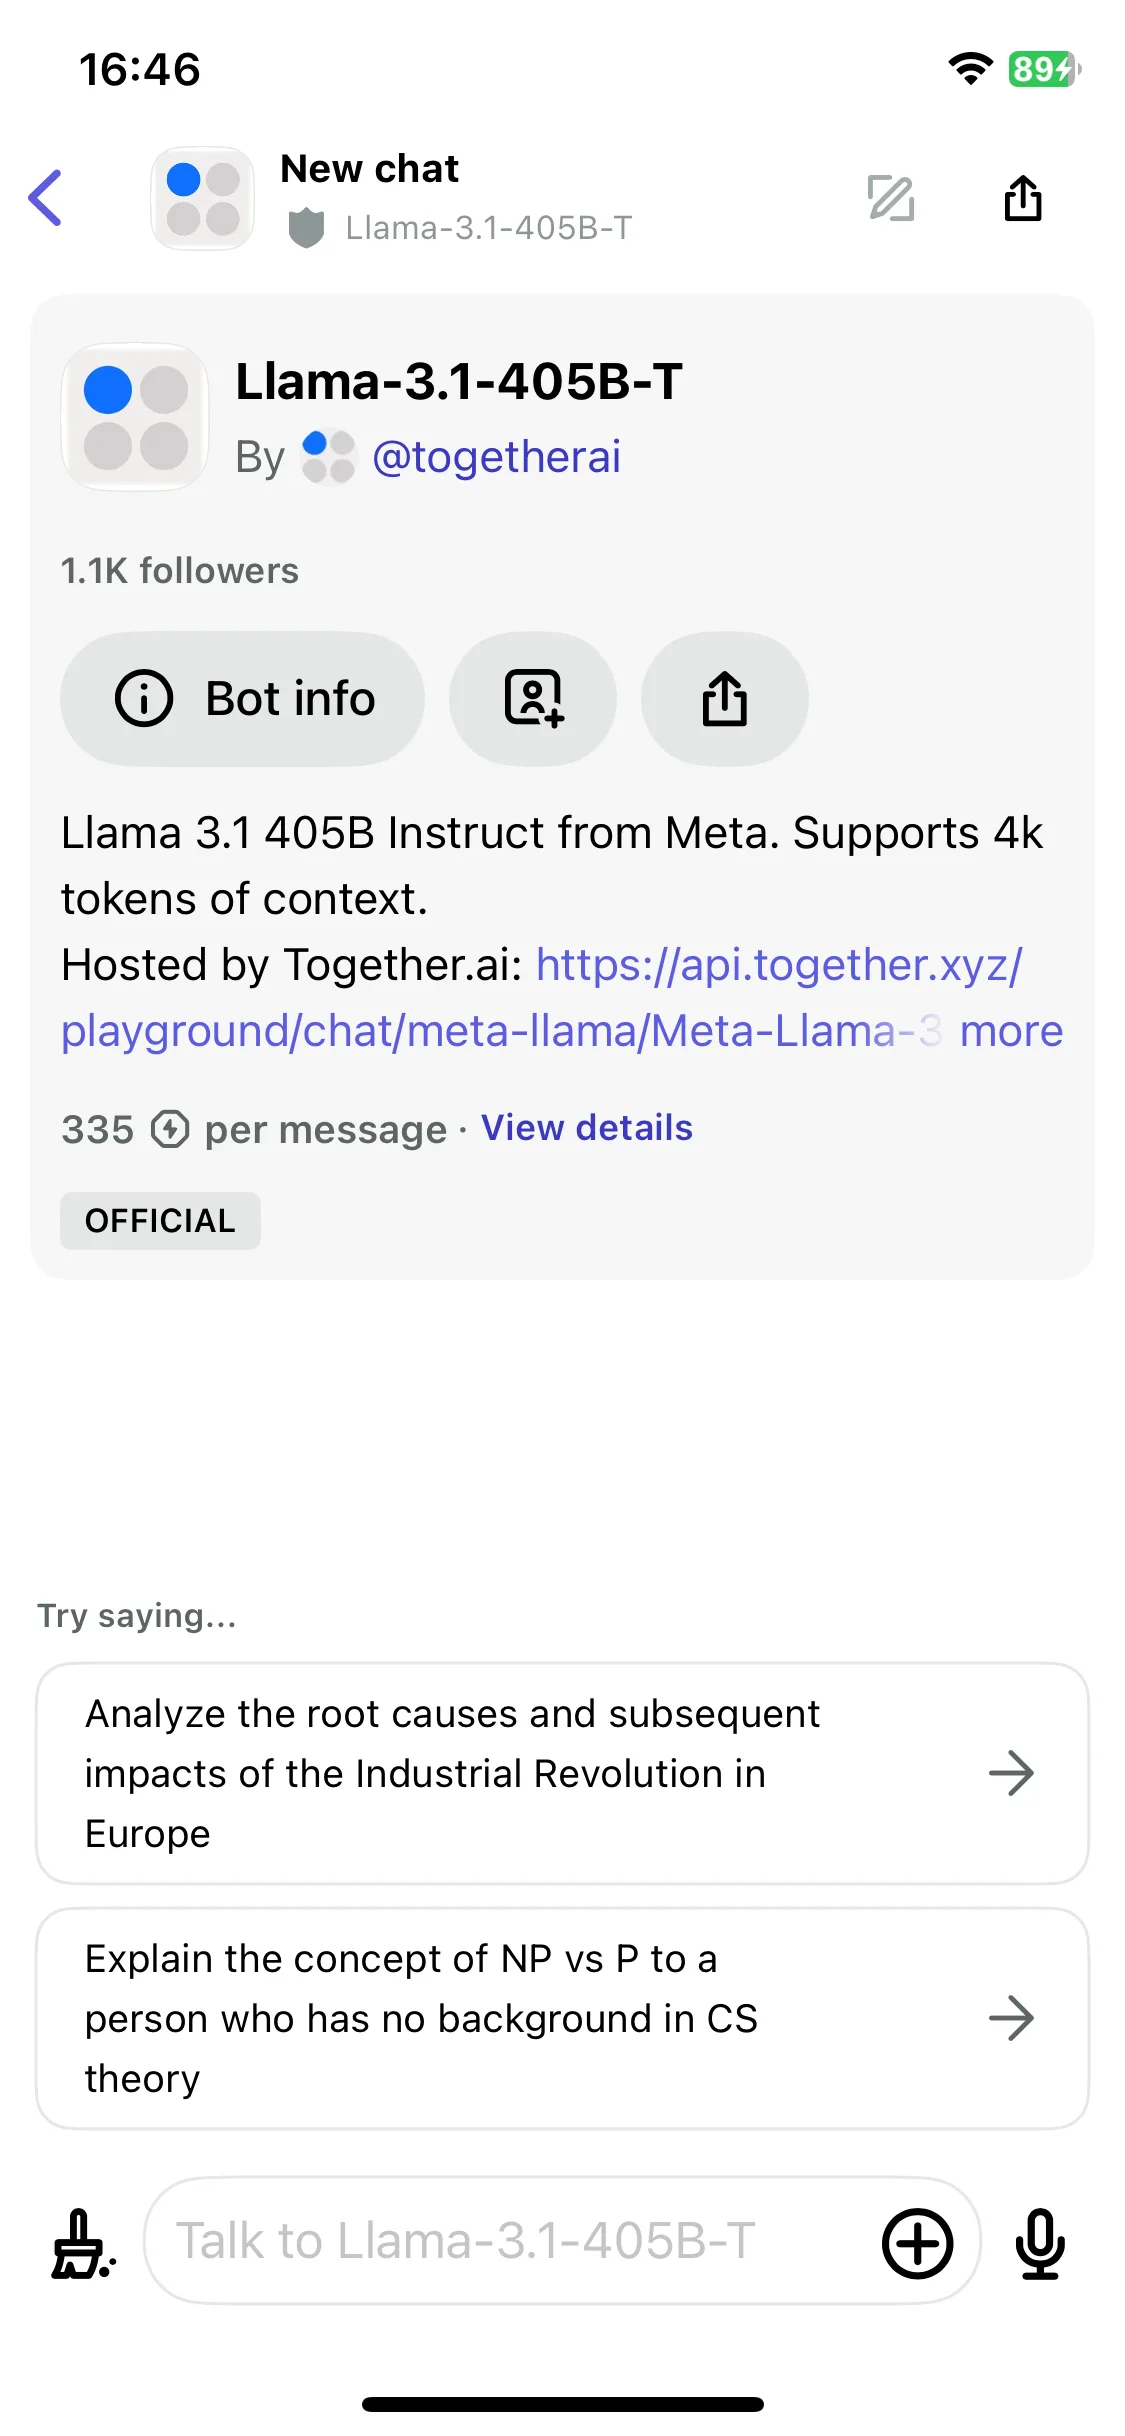
Task: Tap arrow on Industrial Revolution suggestion
Action: pyautogui.click(x=1011, y=1773)
